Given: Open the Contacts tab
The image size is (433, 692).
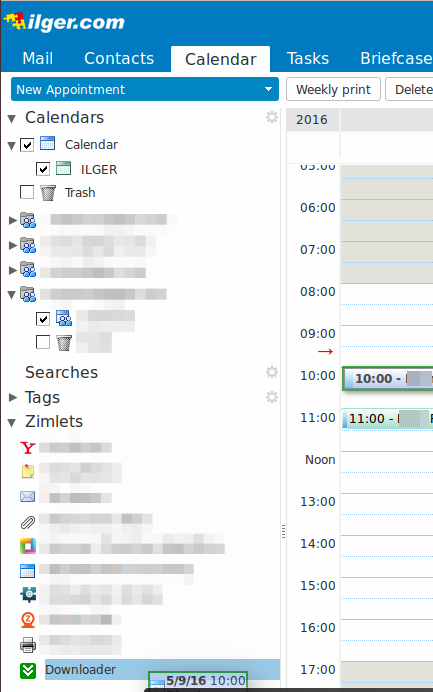Looking at the screenshot, I should coord(119,58).
